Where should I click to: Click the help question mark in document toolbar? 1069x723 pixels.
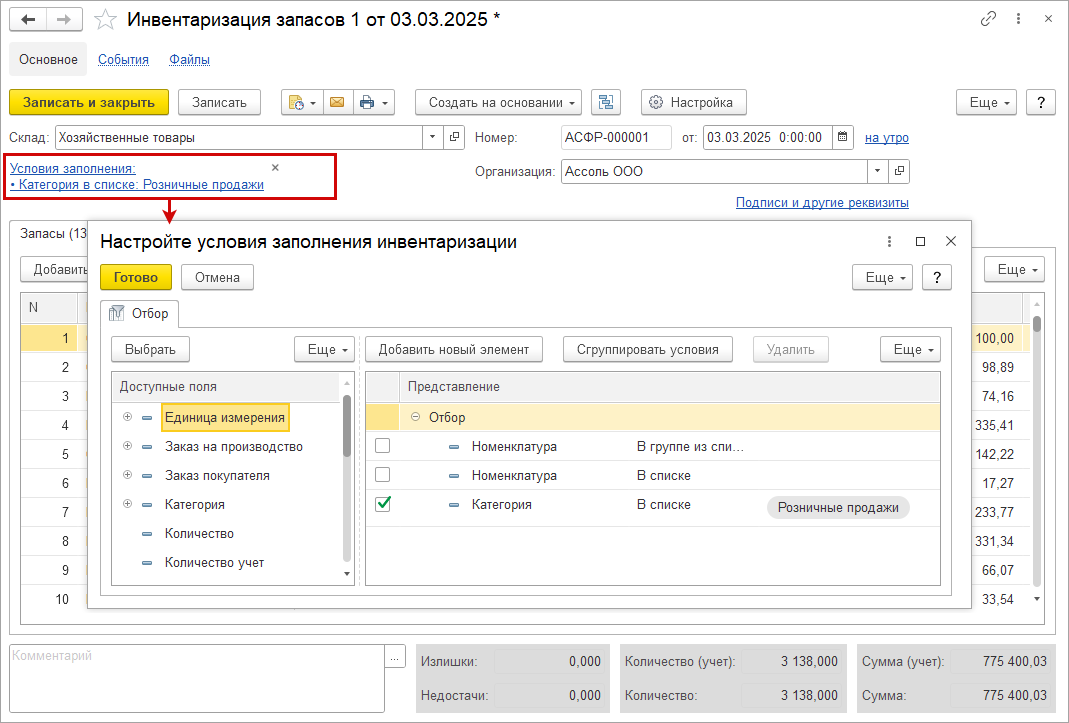1040,102
